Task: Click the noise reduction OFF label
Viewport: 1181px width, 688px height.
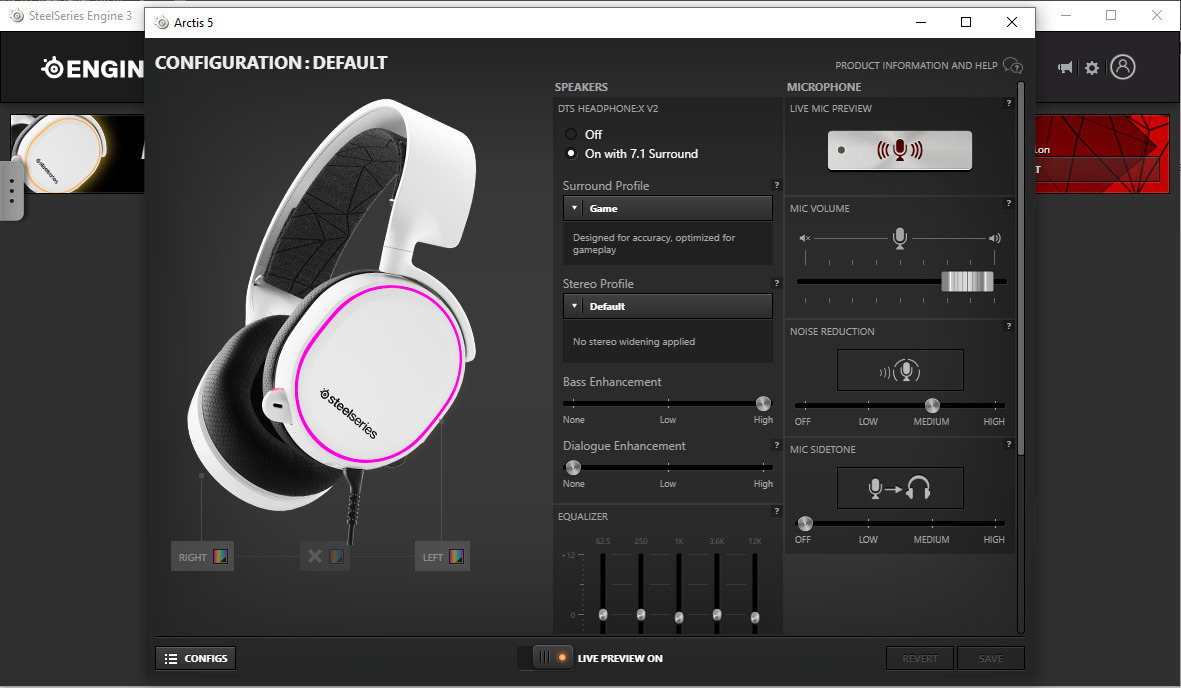Action: pyautogui.click(x=803, y=421)
